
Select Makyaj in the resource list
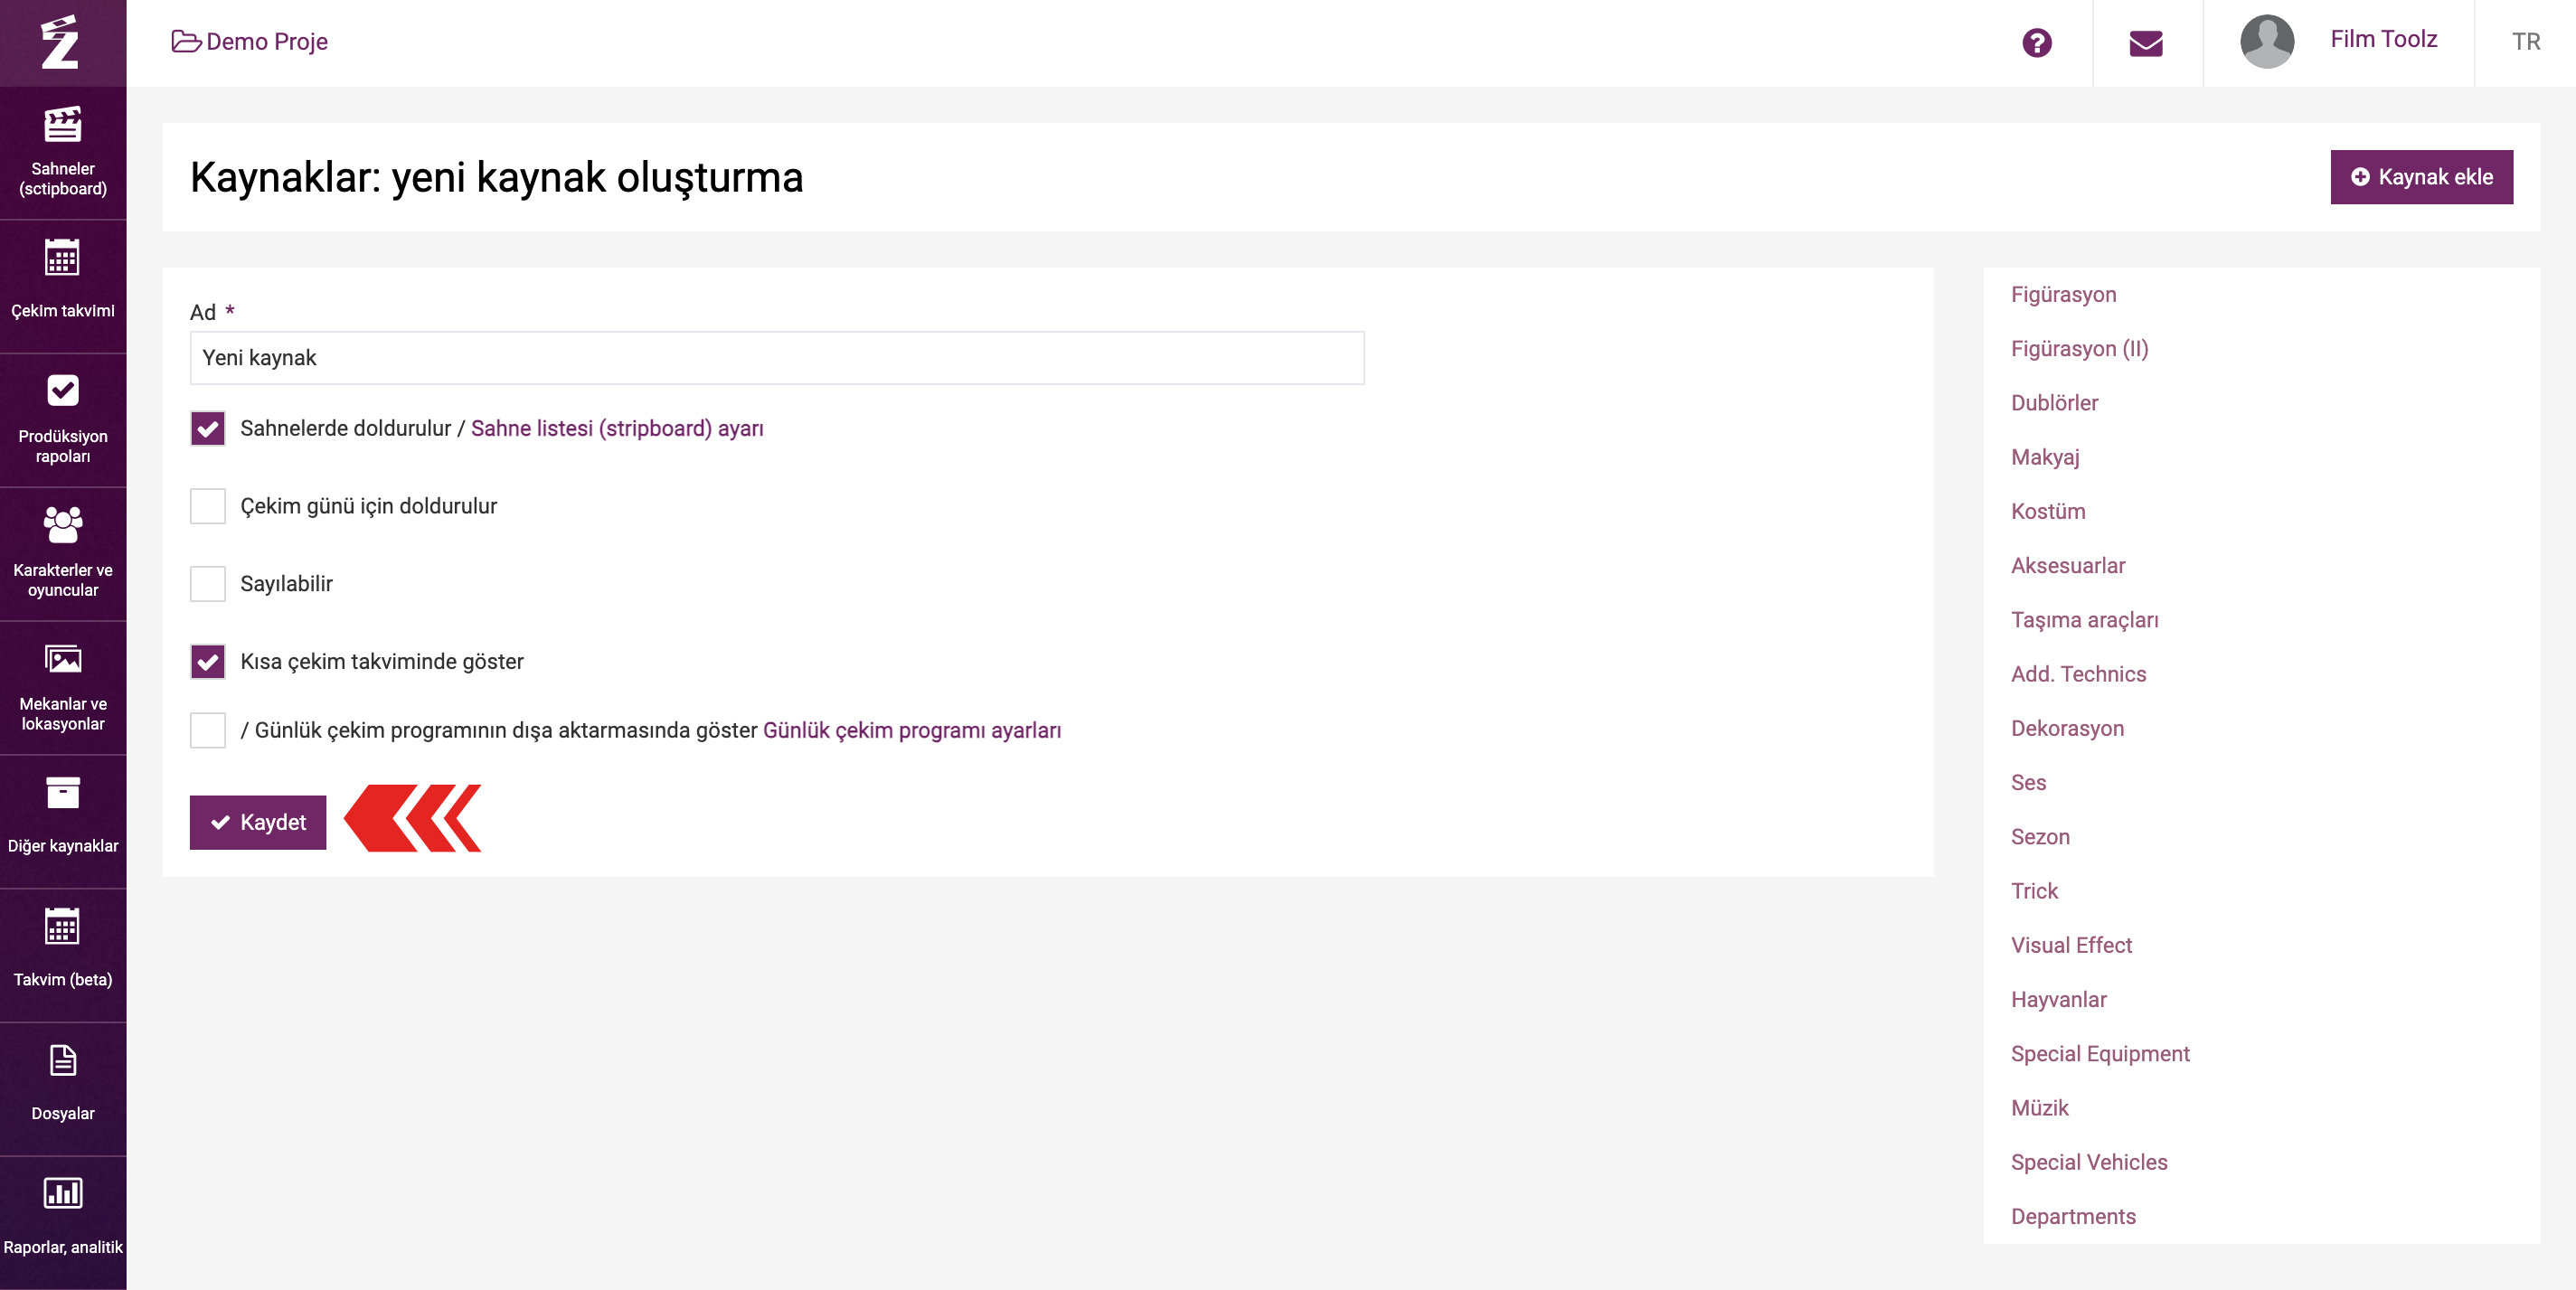tap(2045, 458)
